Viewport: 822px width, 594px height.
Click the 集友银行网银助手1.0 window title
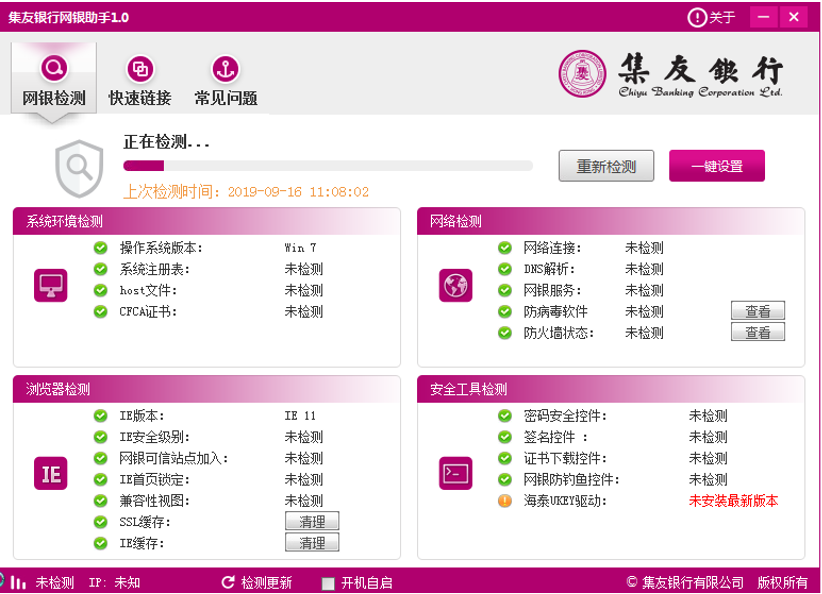click(68, 17)
